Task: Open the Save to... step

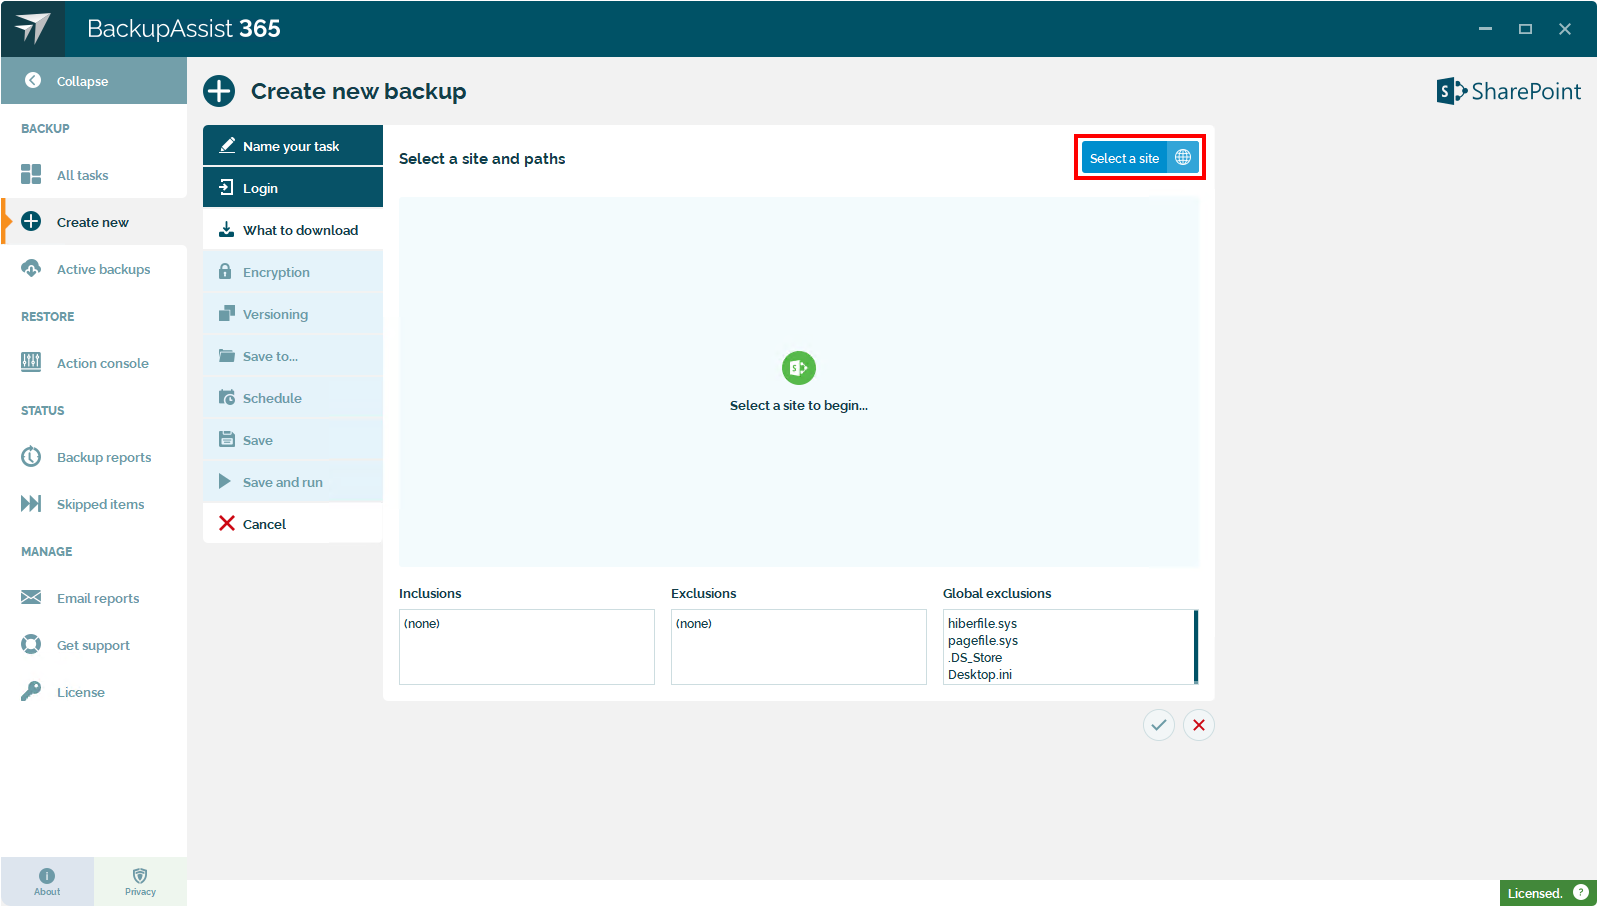Action: [293, 356]
